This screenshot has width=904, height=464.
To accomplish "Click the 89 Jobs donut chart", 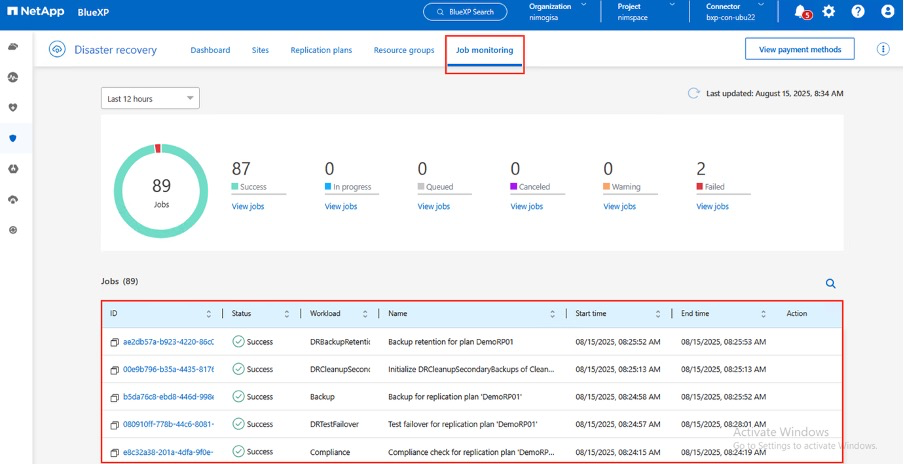I will pos(161,189).
